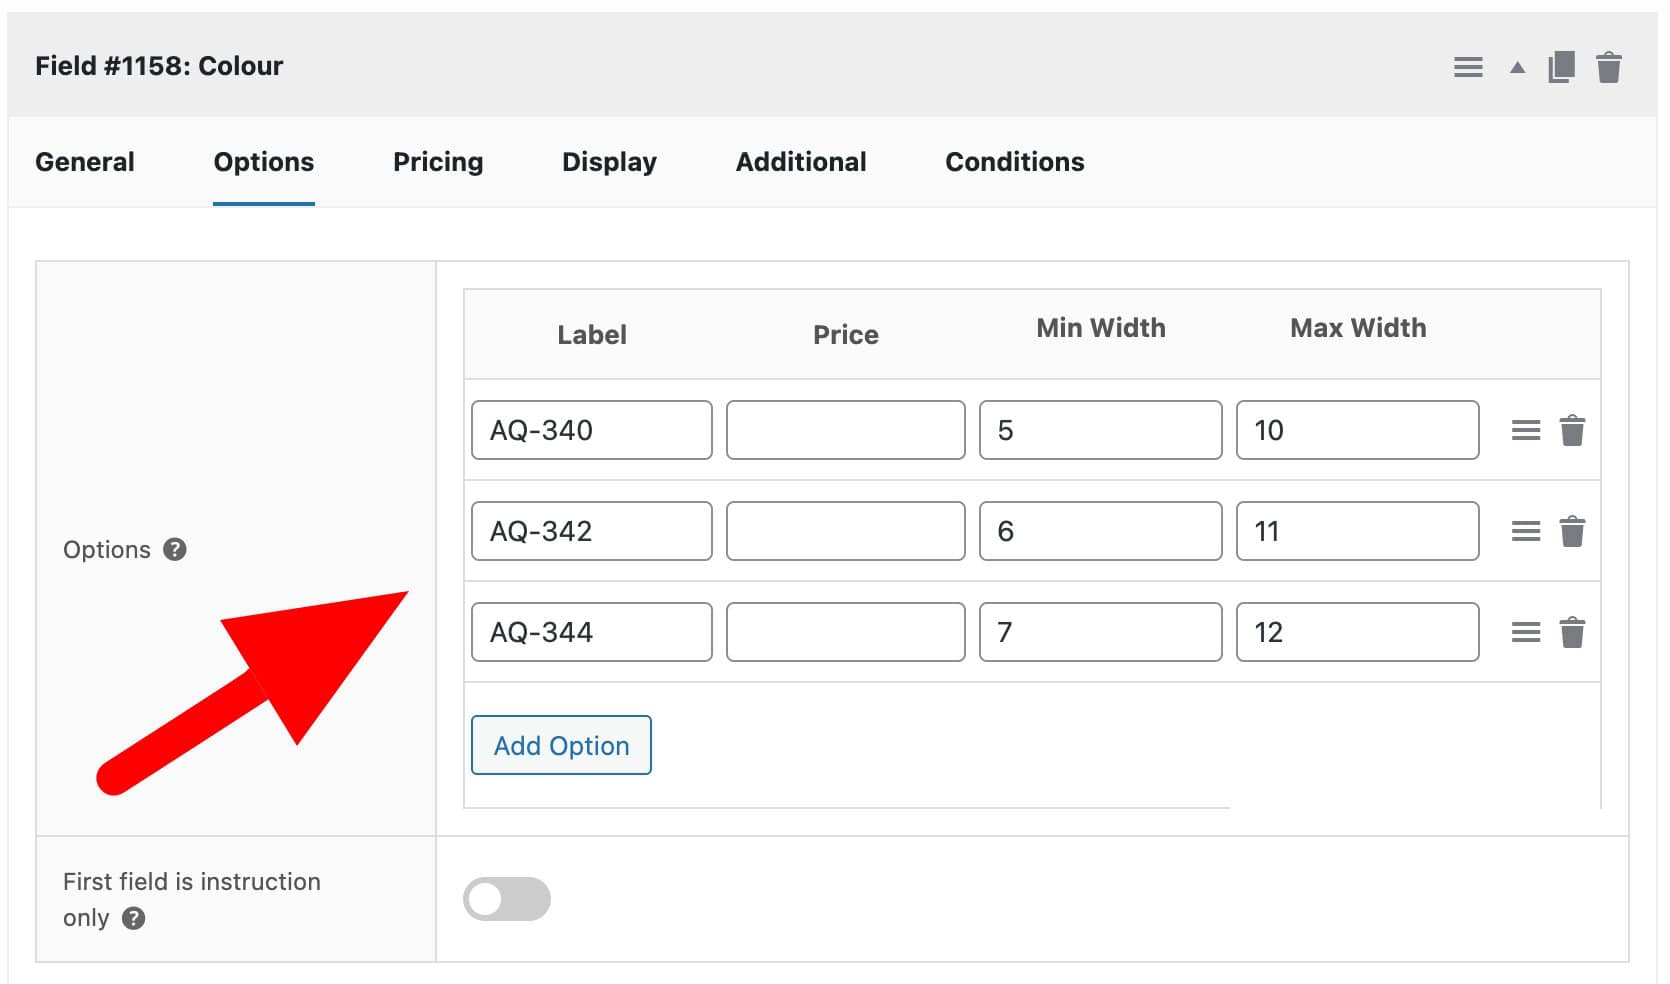
Task: Go to the Conditions tab
Action: [1014, 161]
